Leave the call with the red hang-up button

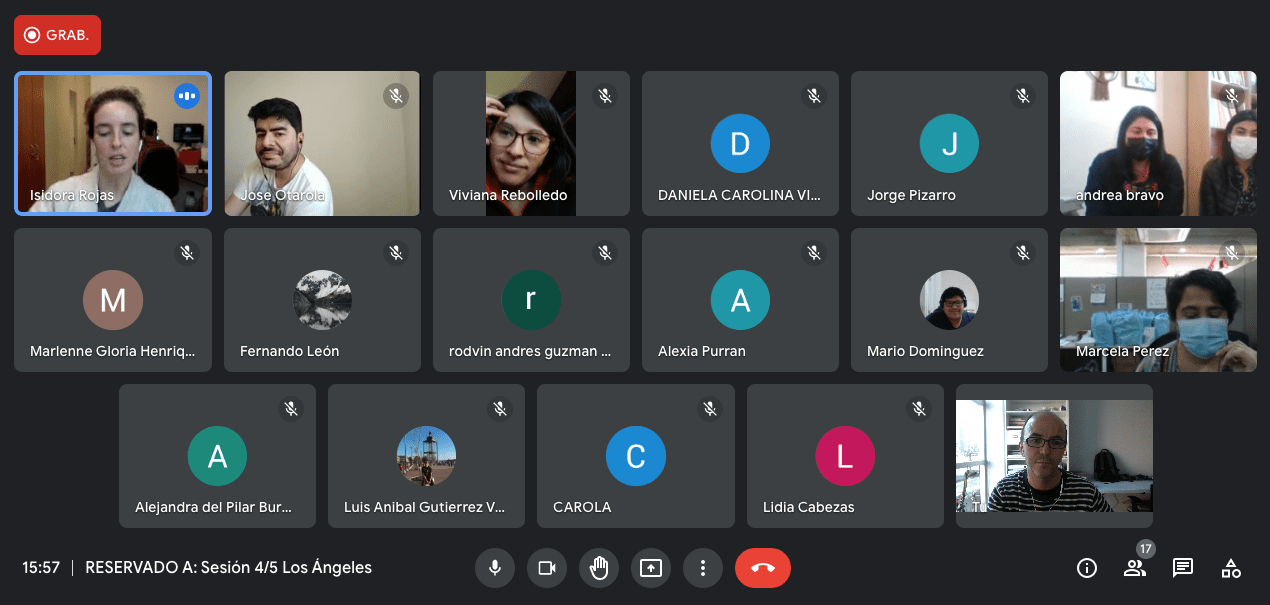(763, 568)
